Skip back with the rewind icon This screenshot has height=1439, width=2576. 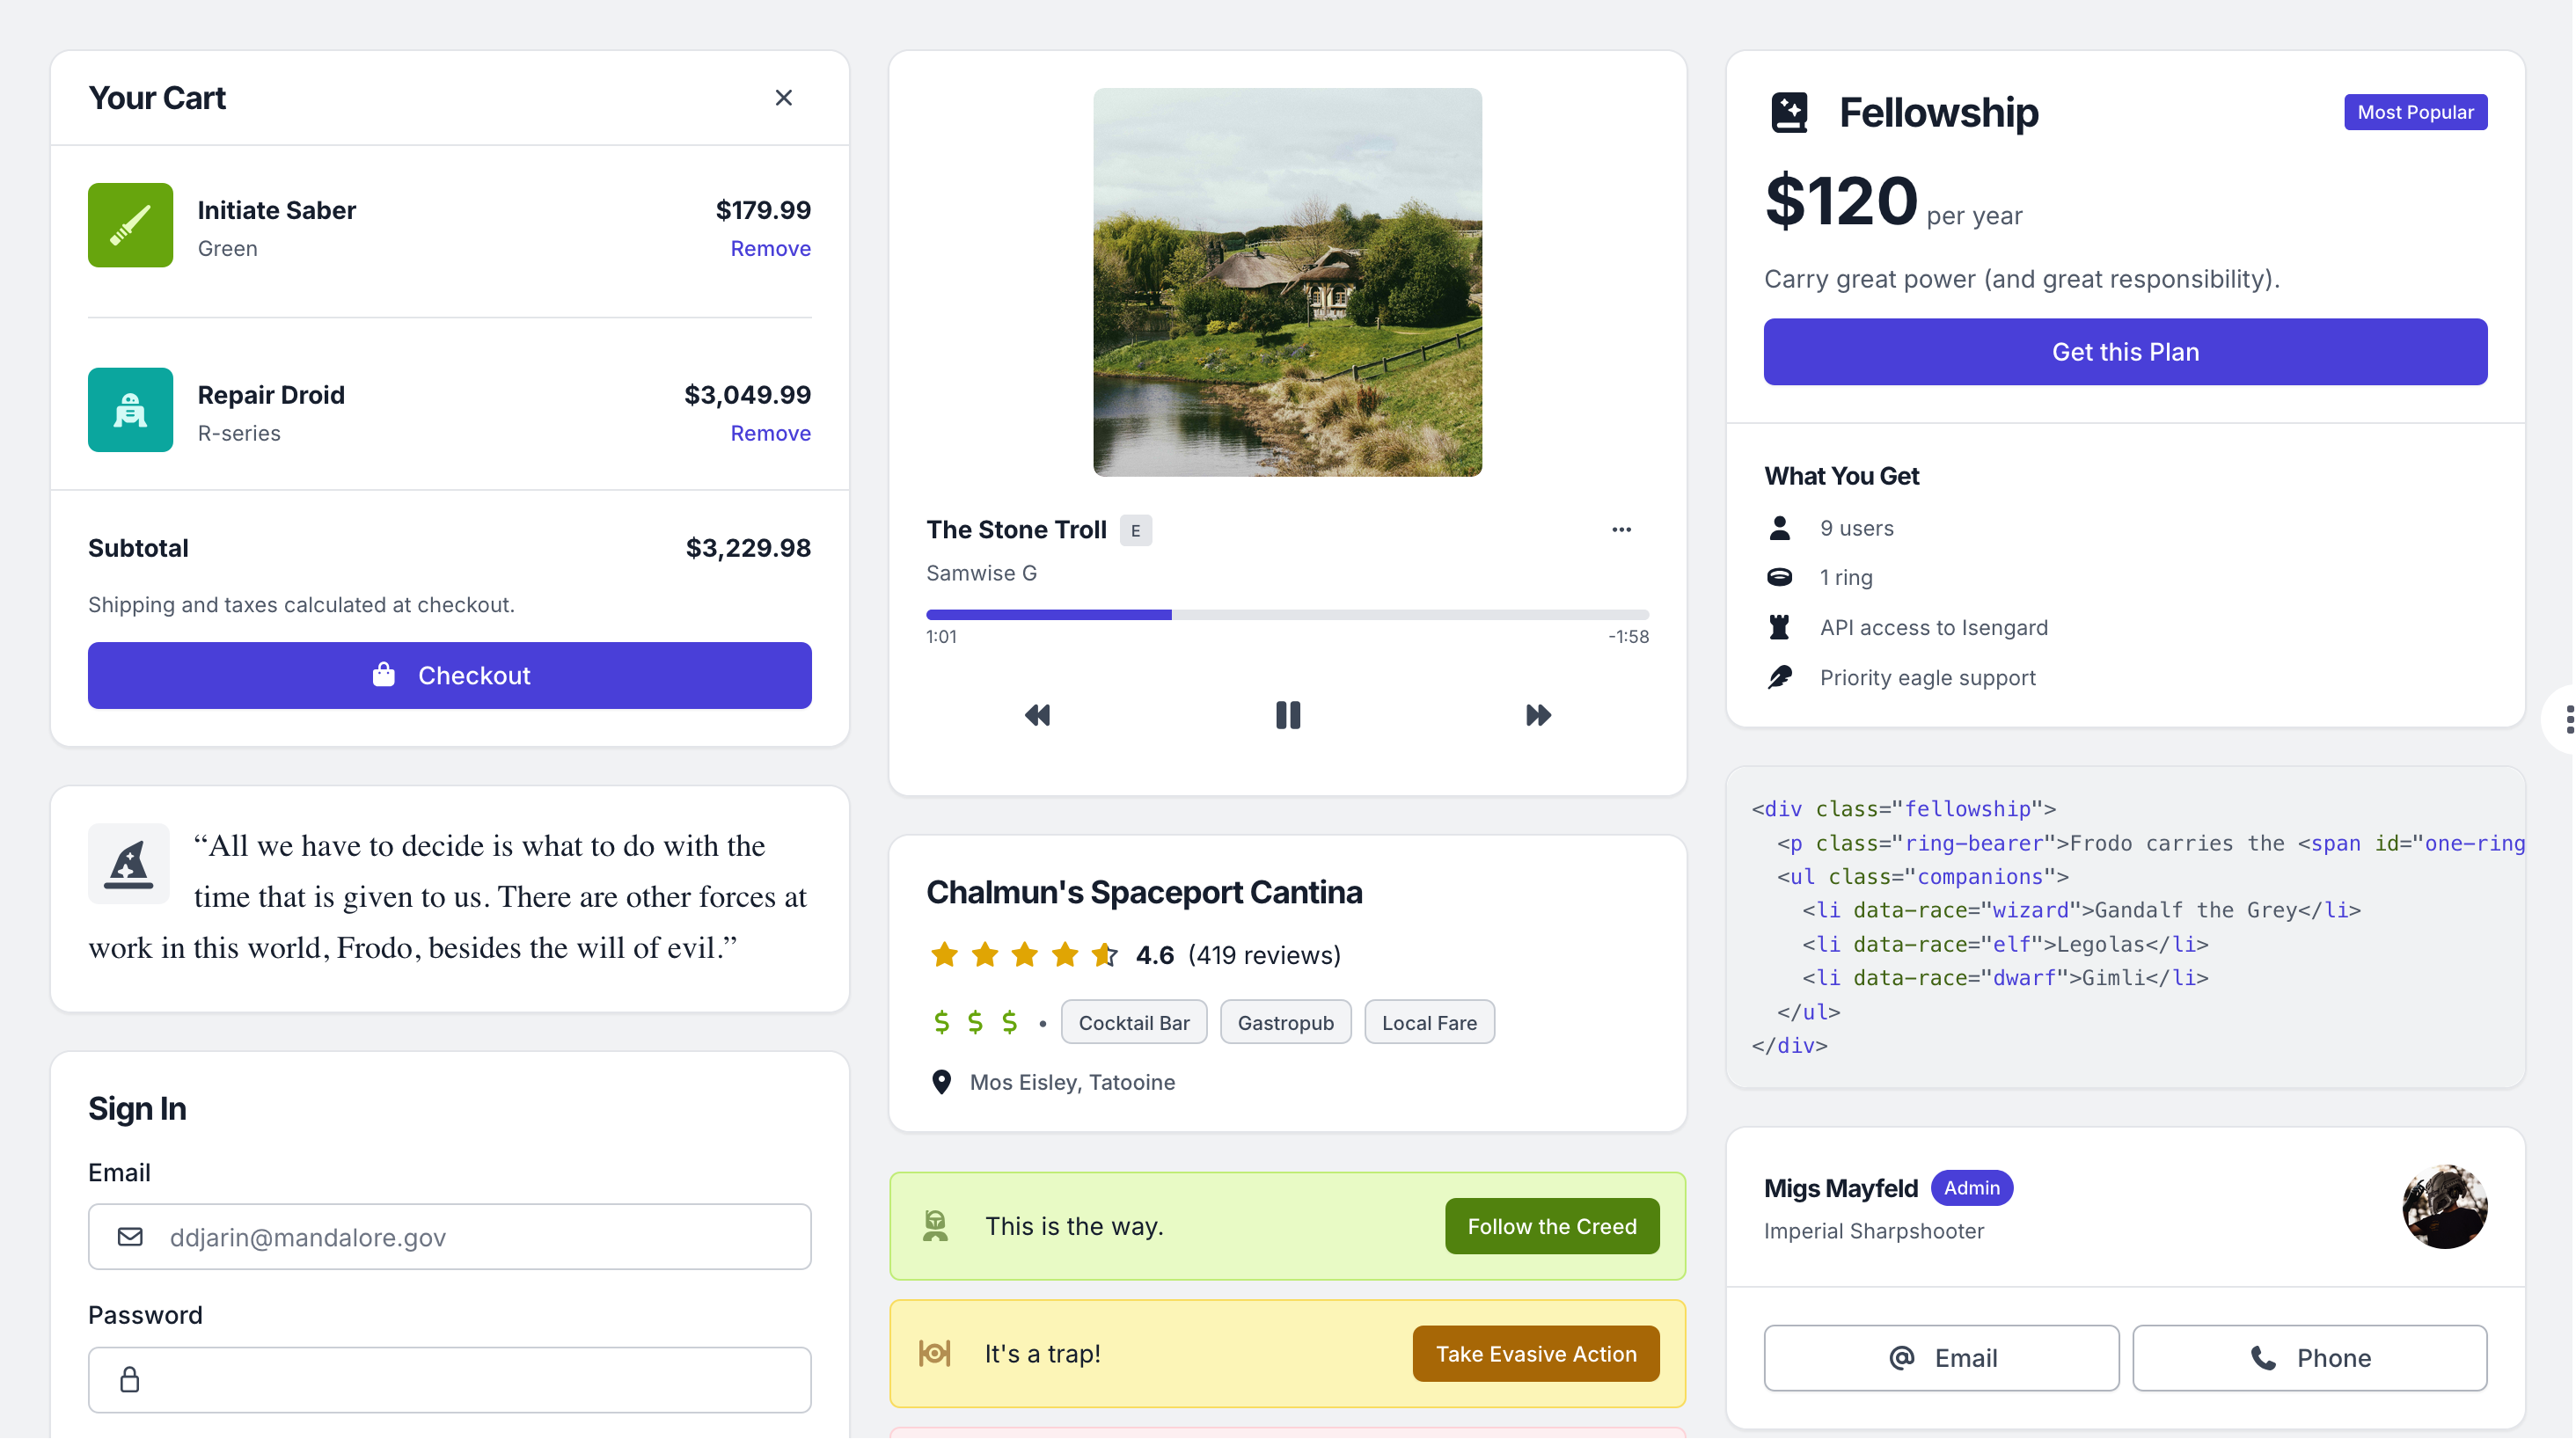1037,715
